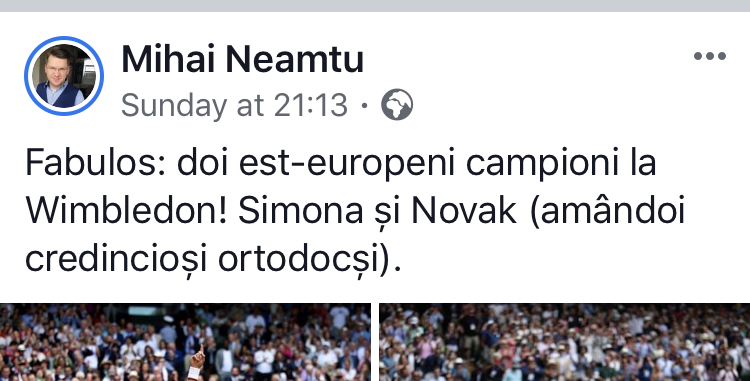Open the three-dot post options menu
750x381 pixels.
(710, 56)
